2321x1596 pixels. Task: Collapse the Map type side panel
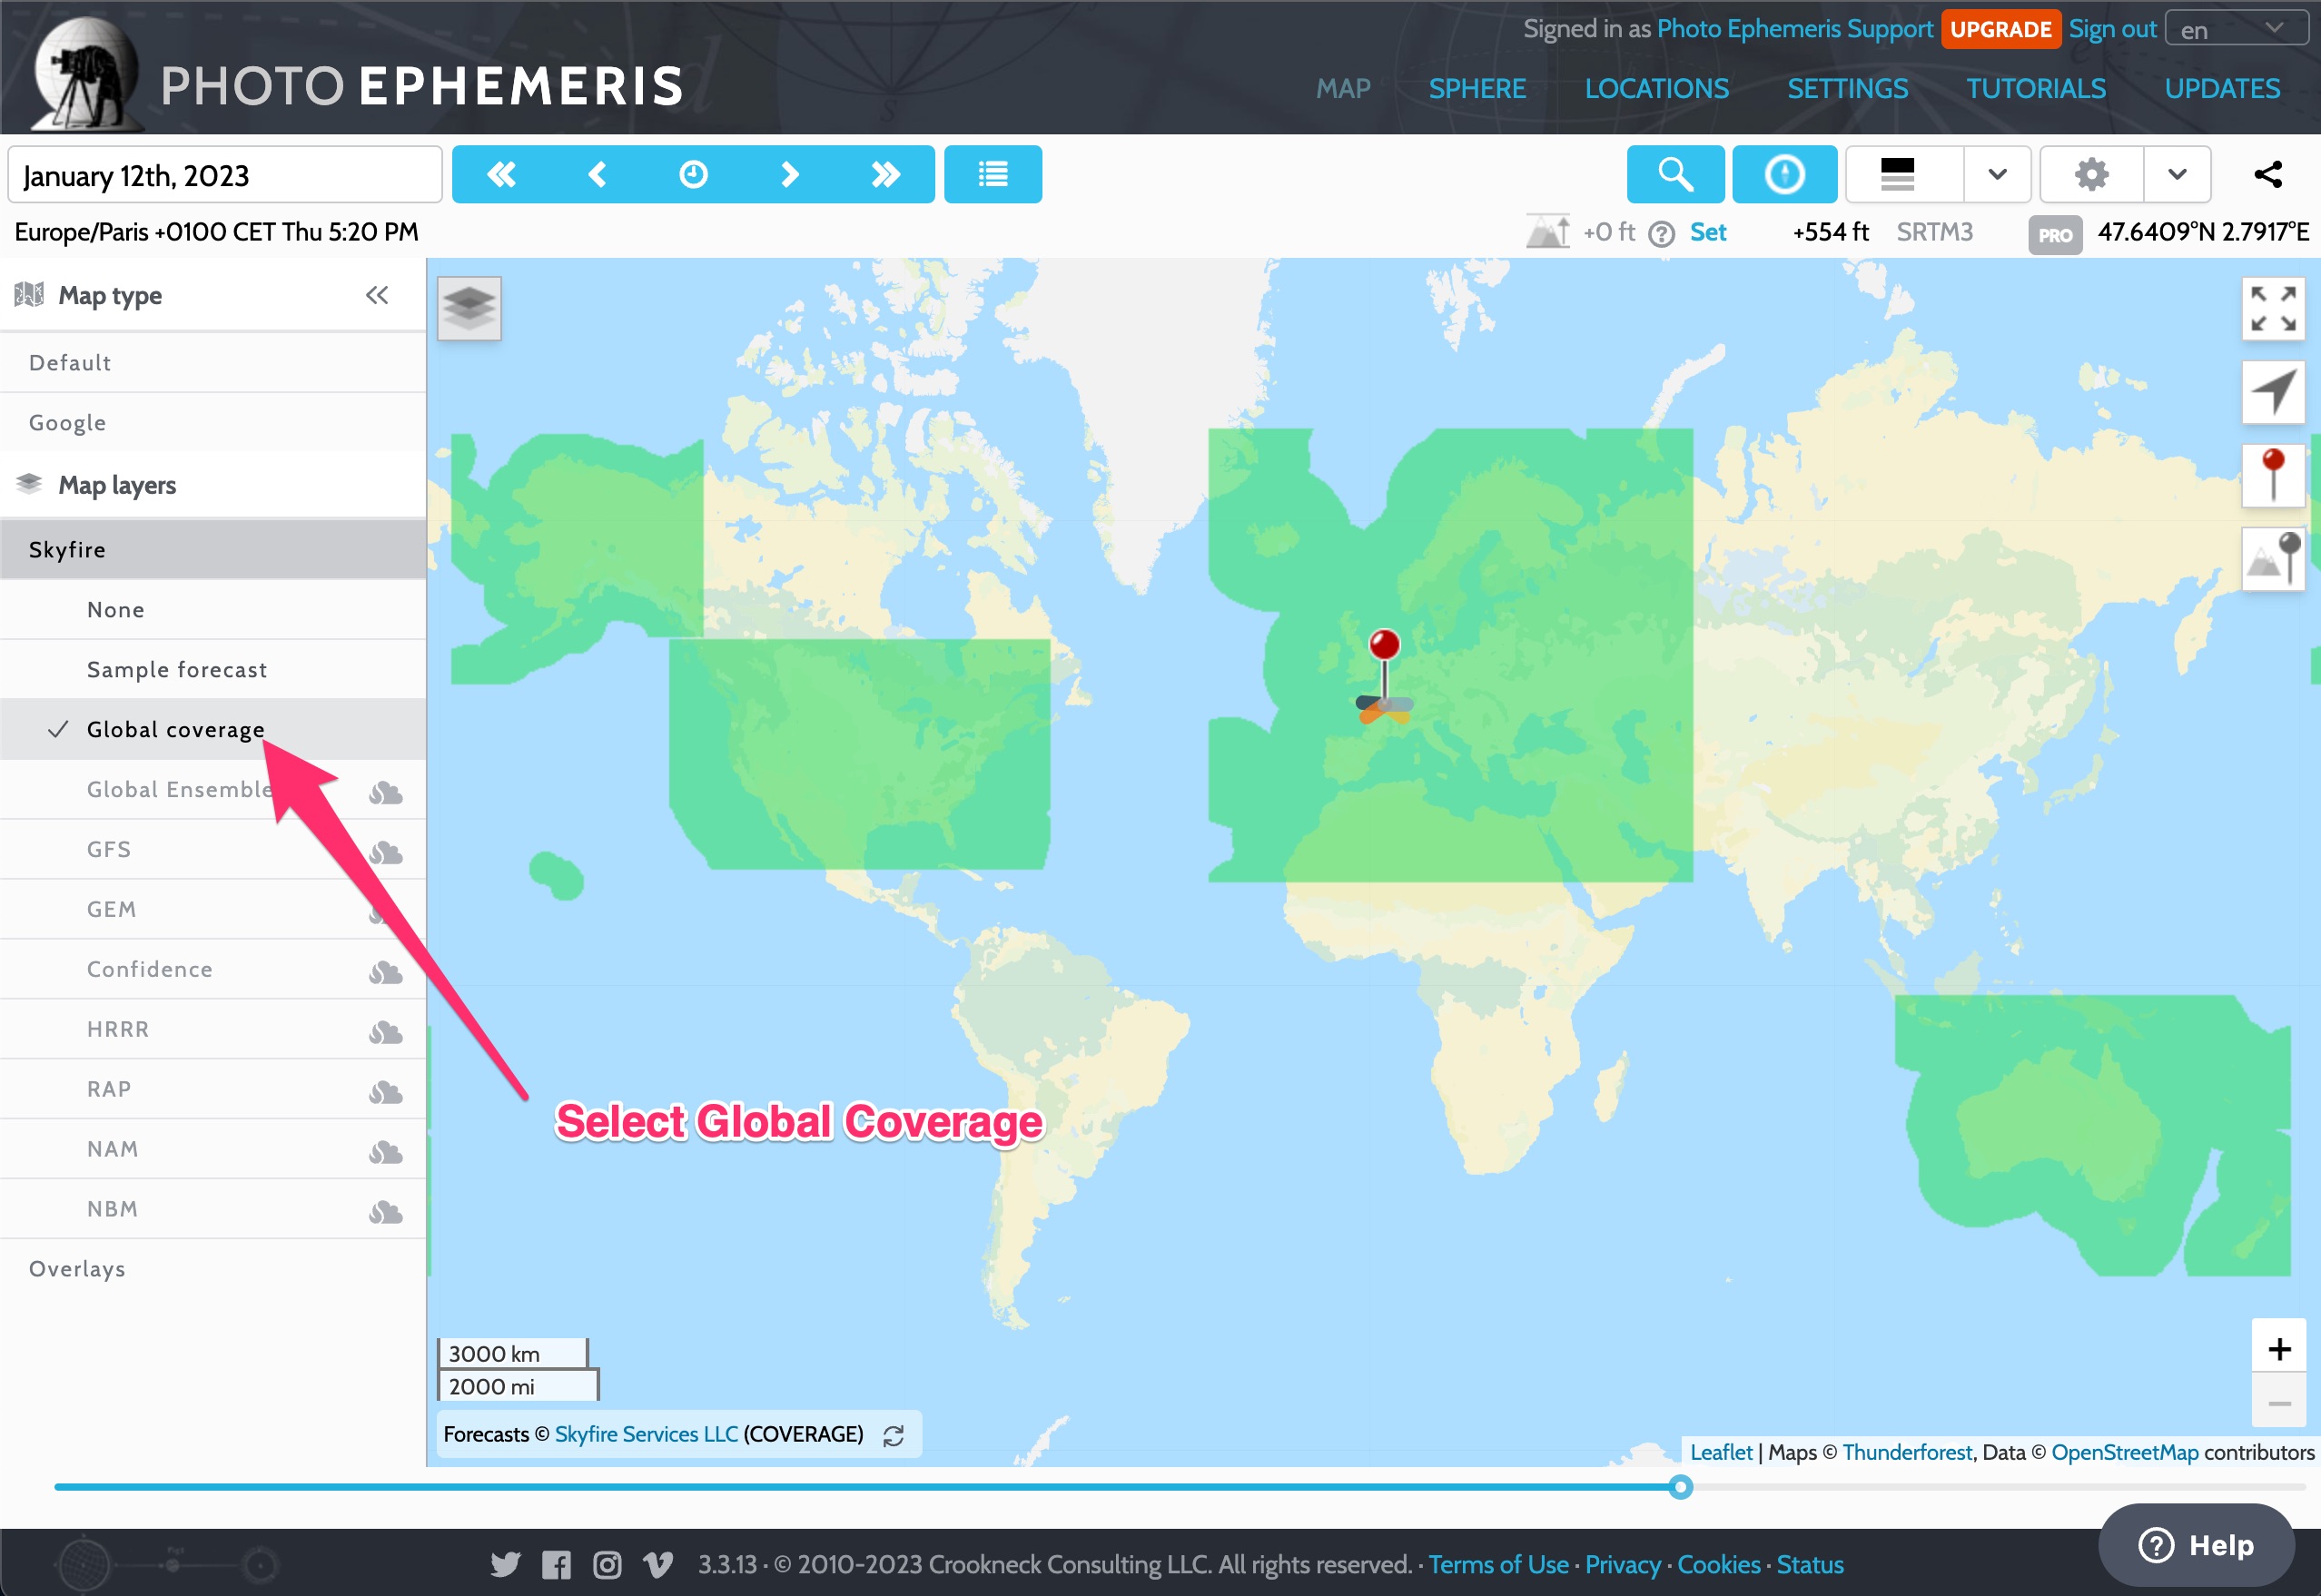click(x=377, y=295)
